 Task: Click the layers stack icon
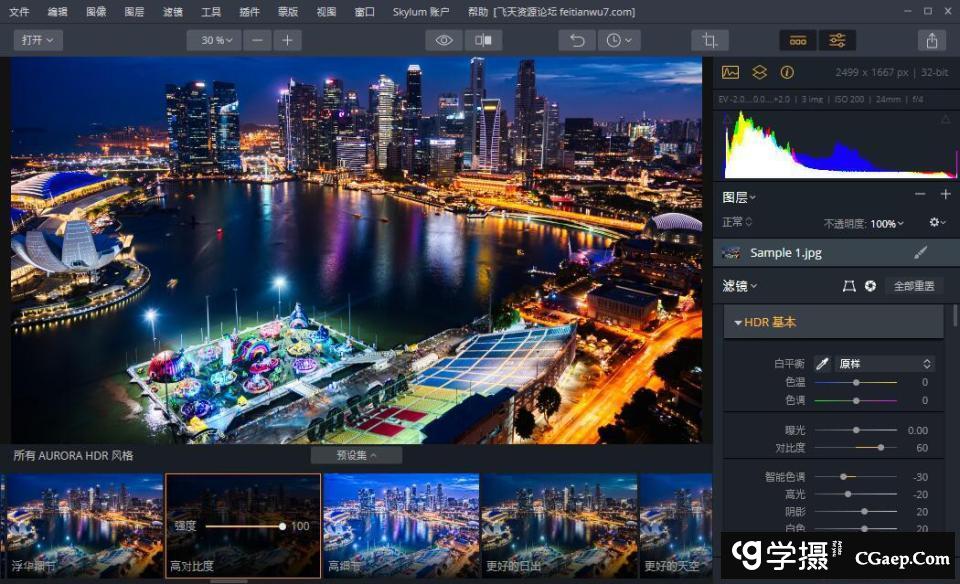coord(759,72)
